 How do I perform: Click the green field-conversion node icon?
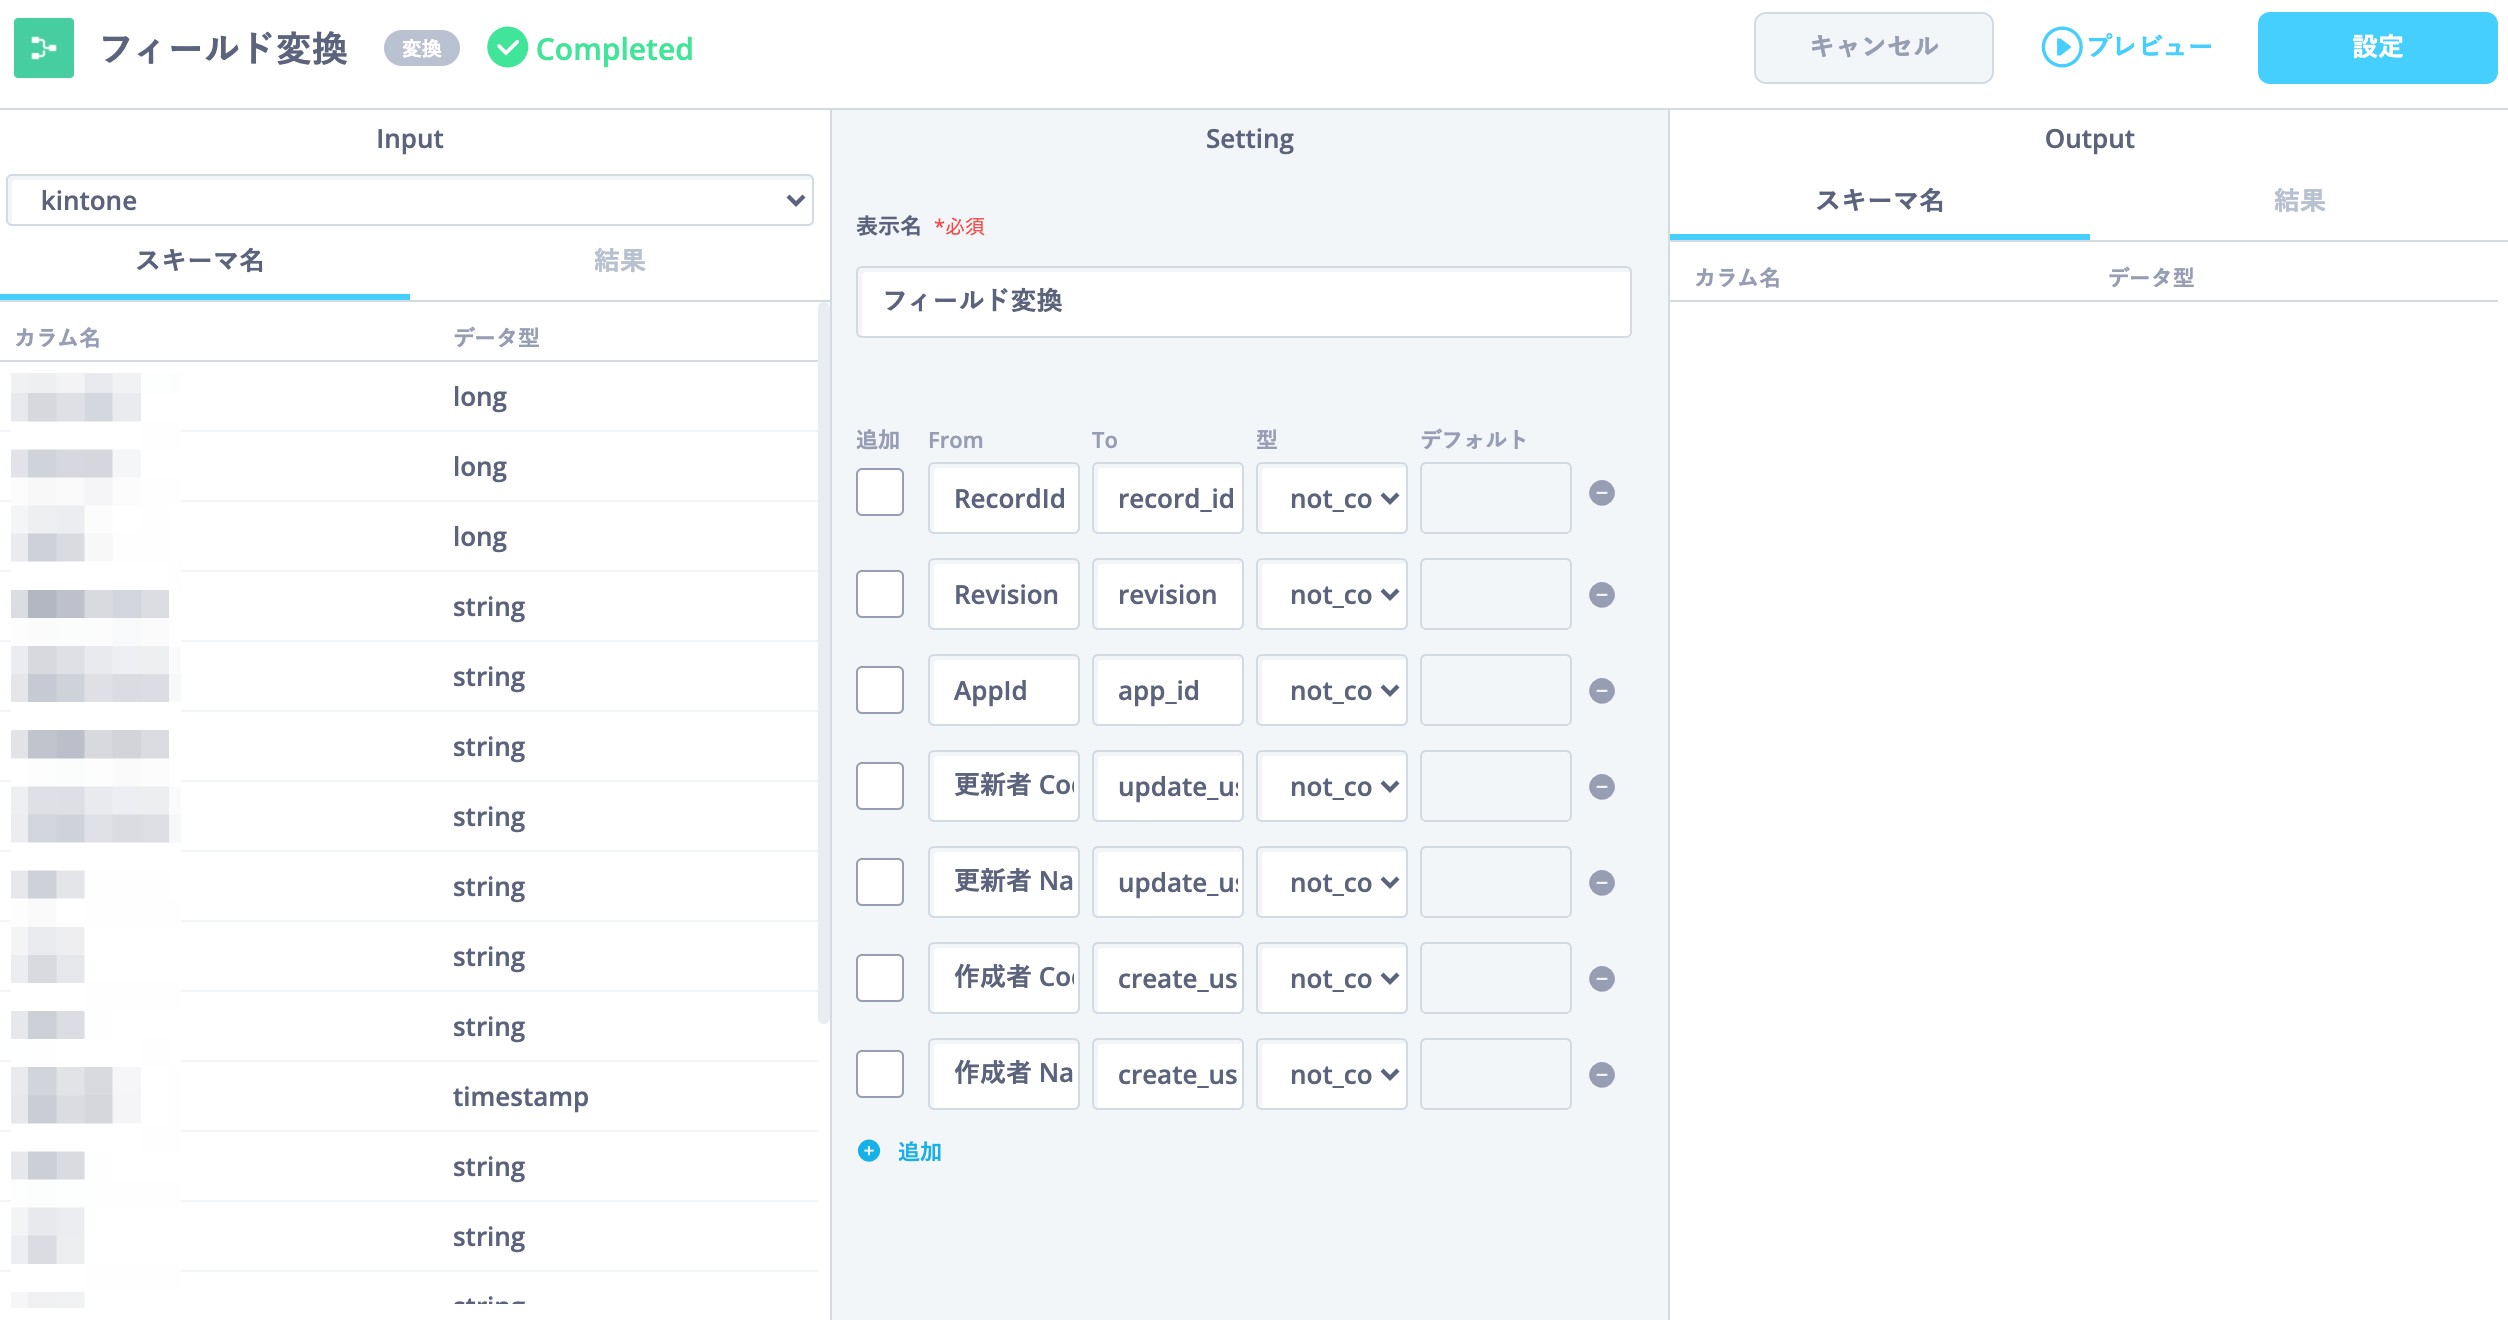click(x=44, y=48)
